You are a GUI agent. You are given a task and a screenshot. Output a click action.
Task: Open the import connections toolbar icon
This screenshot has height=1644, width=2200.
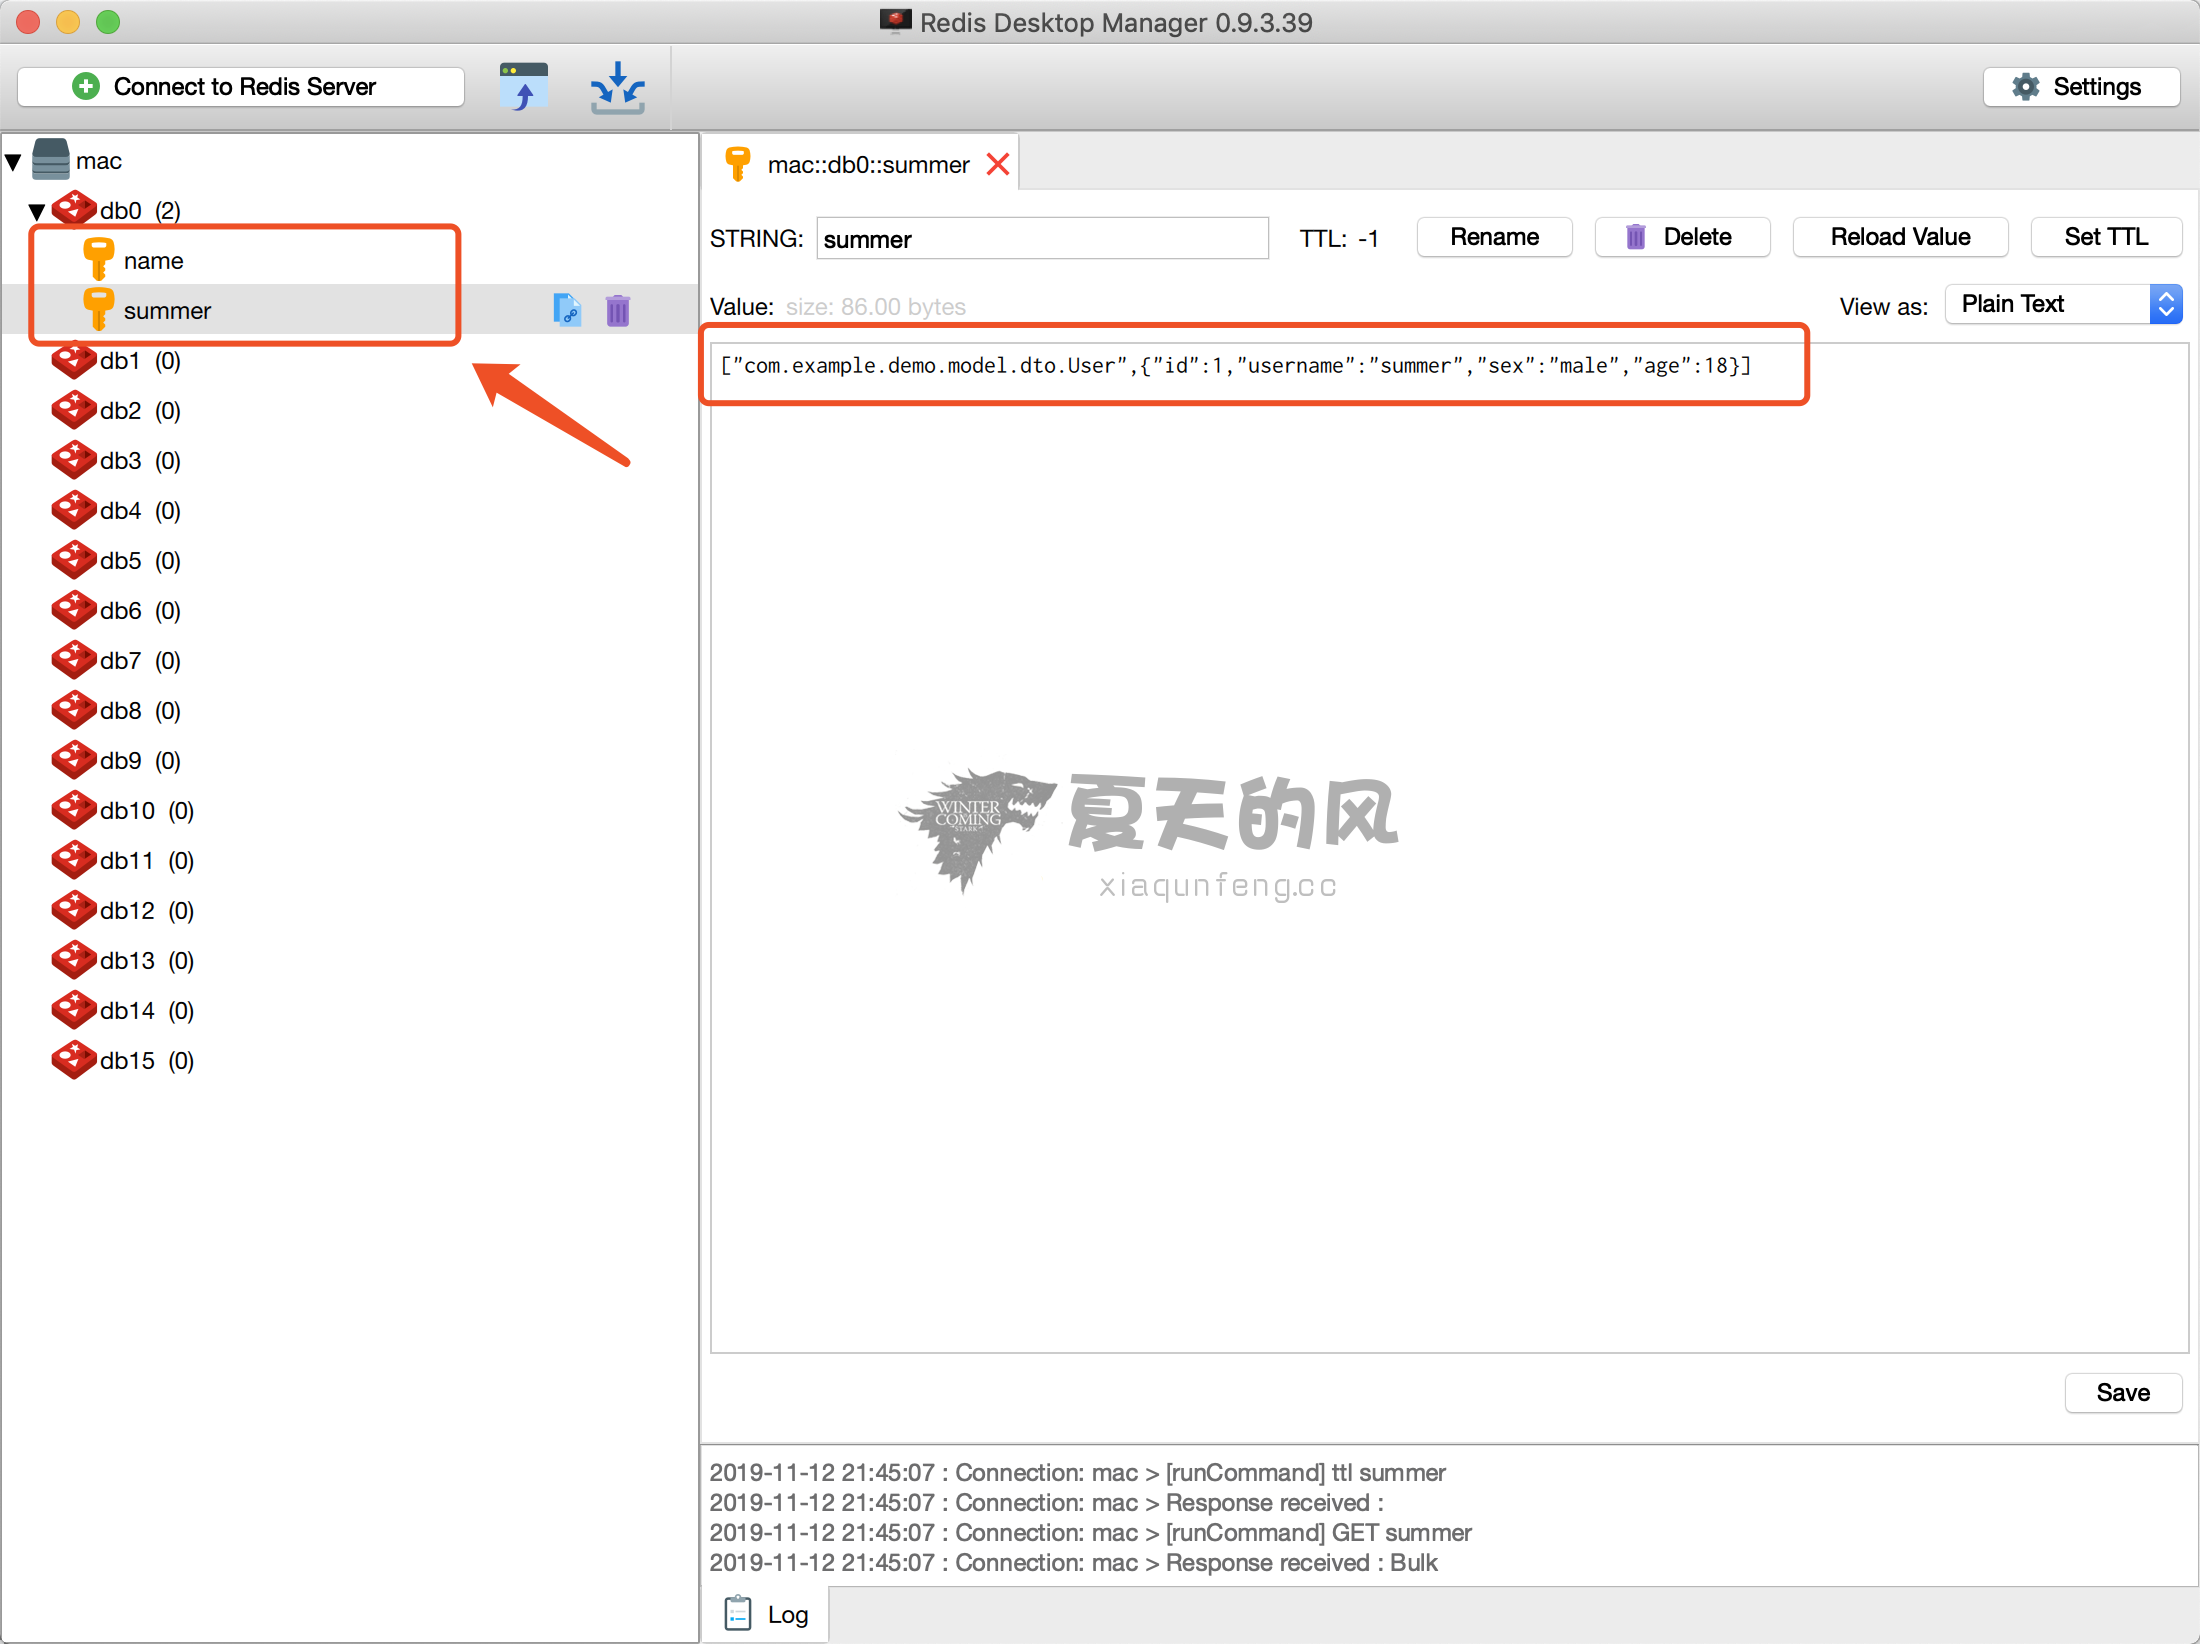pyautogui.click(x=524, y=87)
